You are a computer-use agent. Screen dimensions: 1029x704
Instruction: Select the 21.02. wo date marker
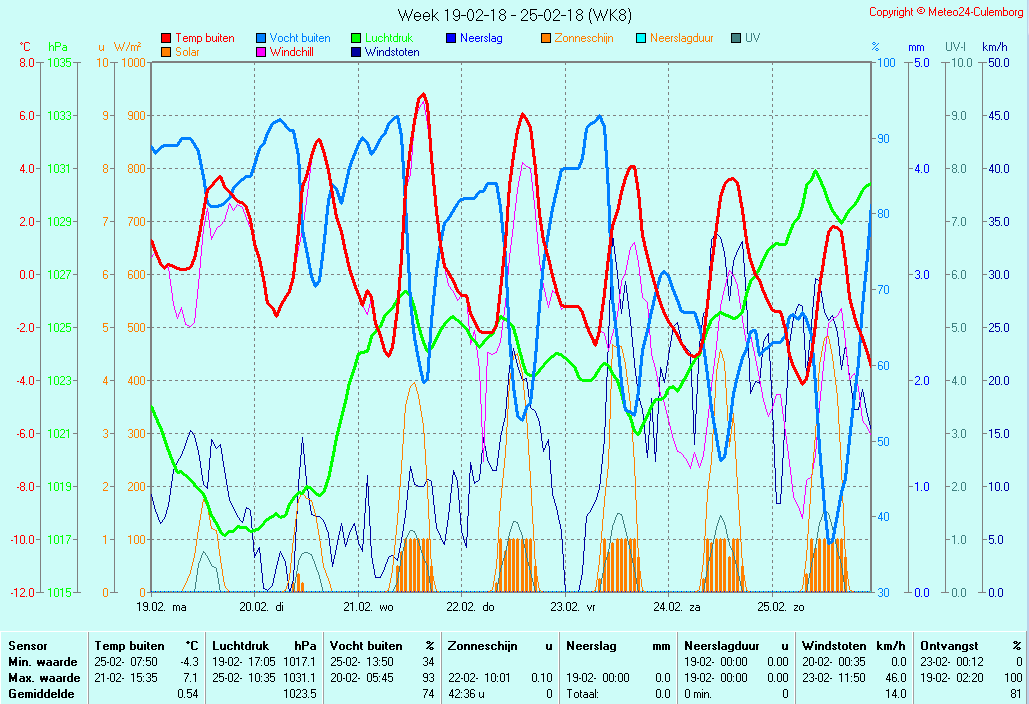368,606
